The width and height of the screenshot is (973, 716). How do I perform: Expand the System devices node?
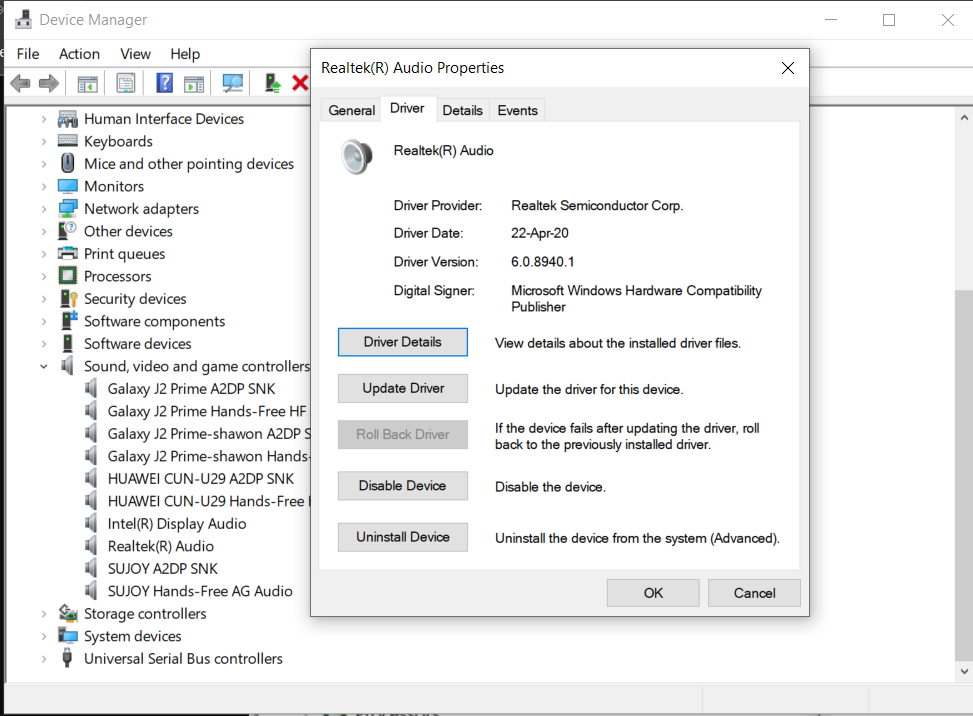point(43,637)
